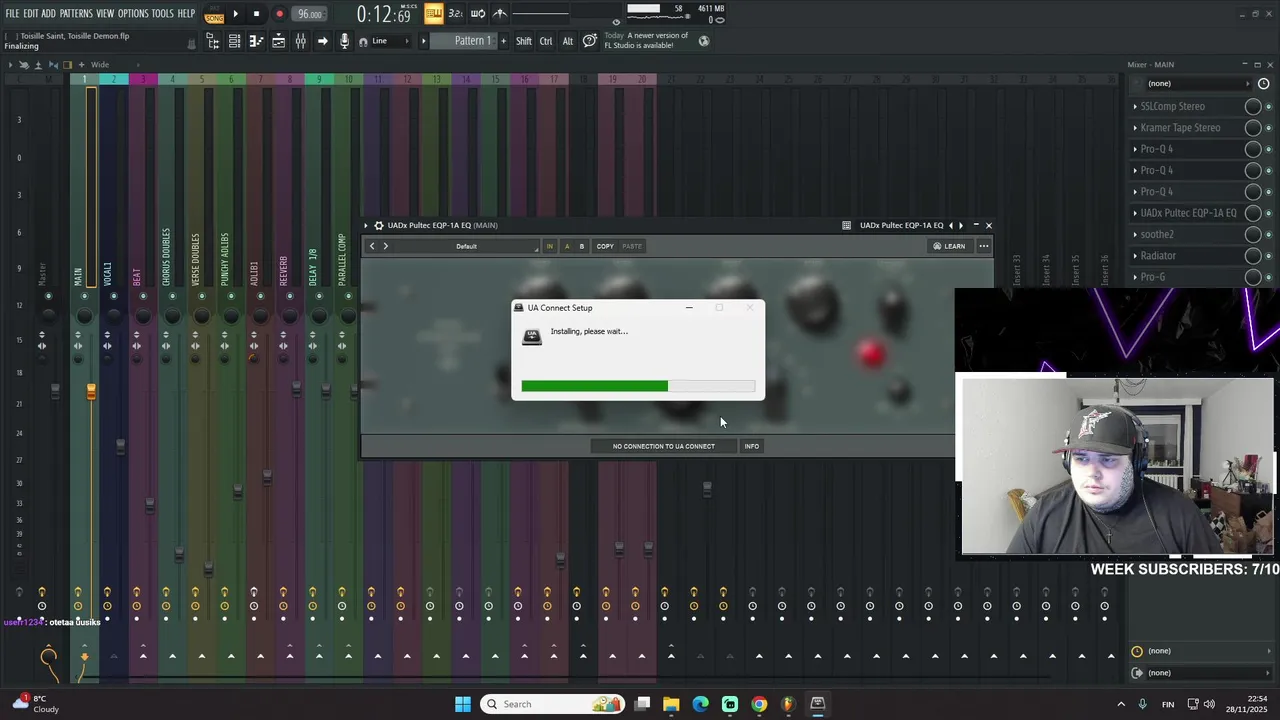Toggle the loop record icon
The width and height of the screenshot is (1280, 720).
(477, 13)
